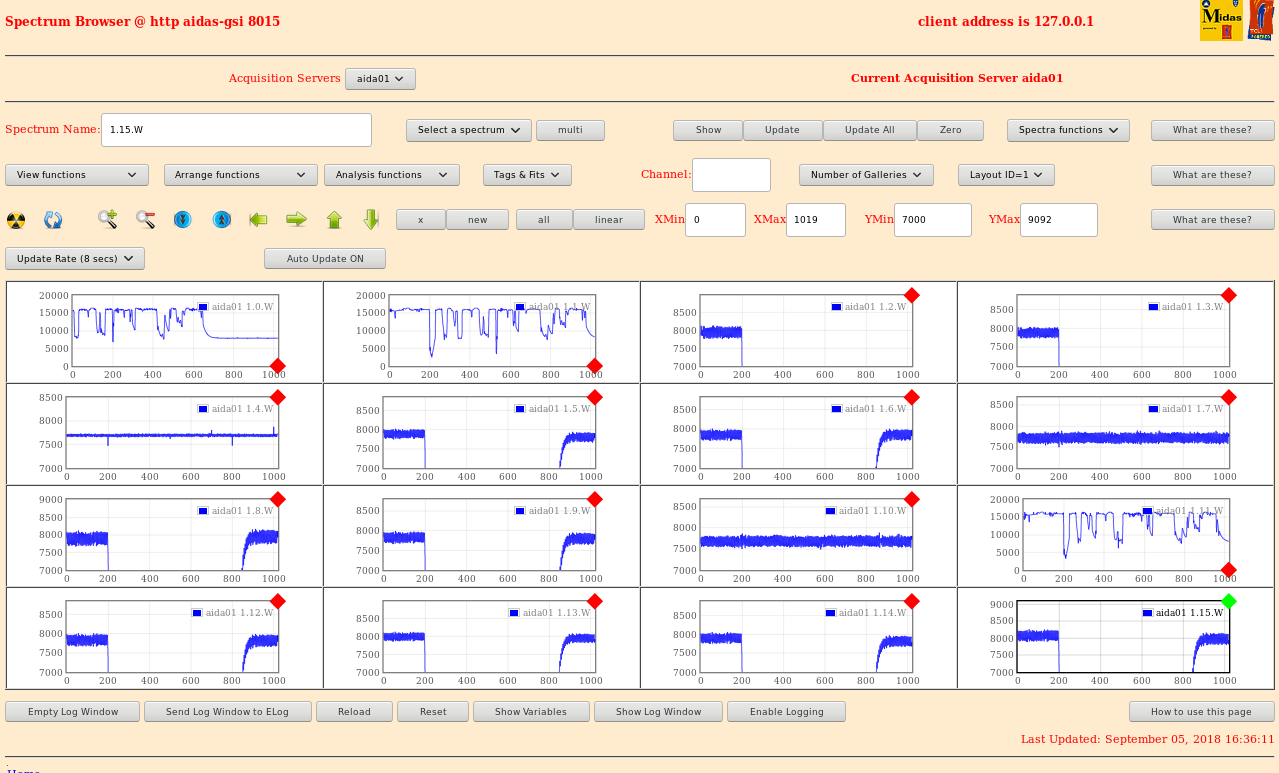Toggle the linear scale button
This screenshot has height=773, width=1279.
pyautogui.click(x=608, y=220)
